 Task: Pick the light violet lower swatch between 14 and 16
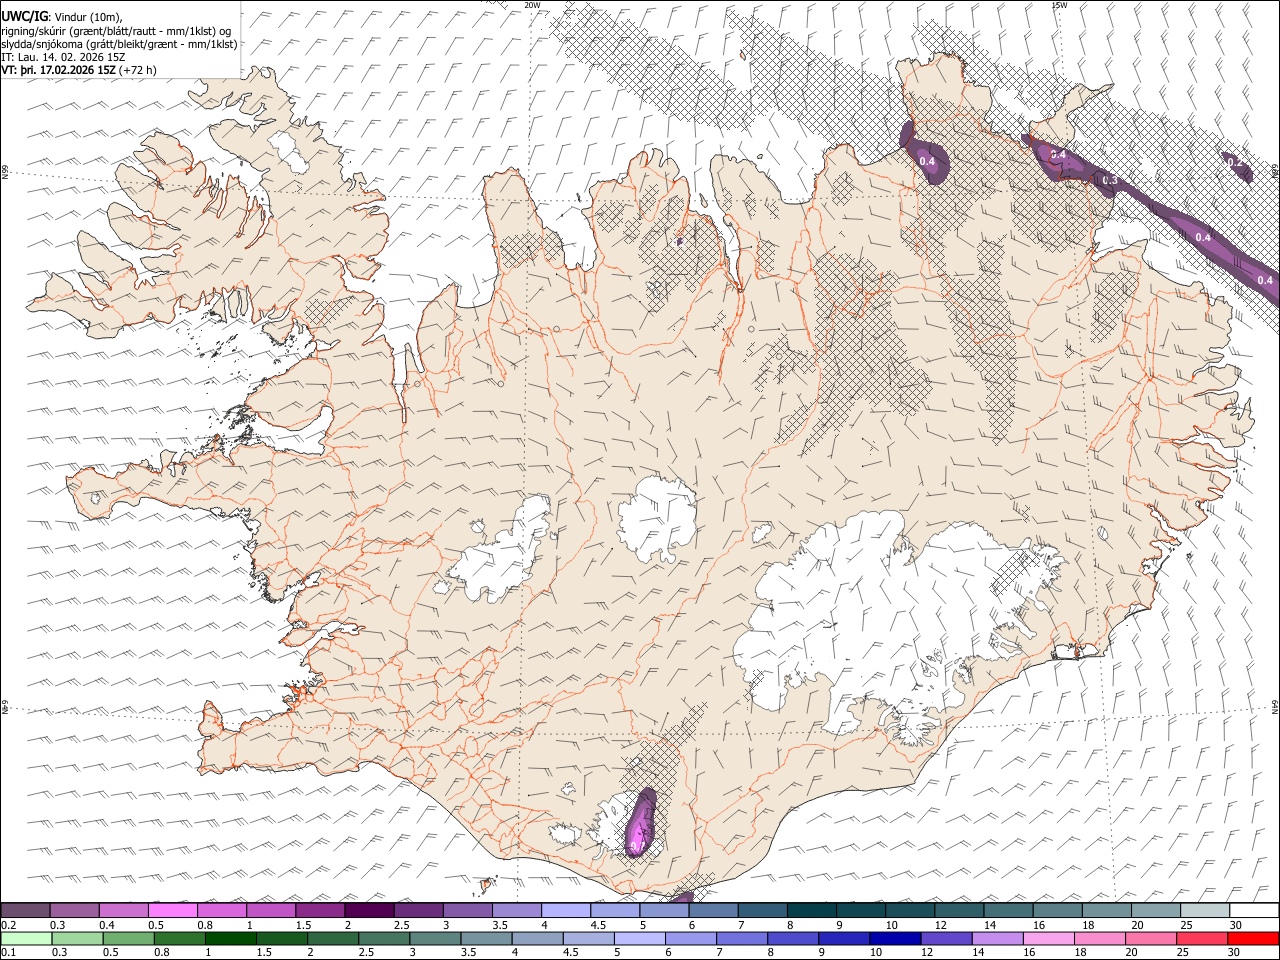coord(998,938)
